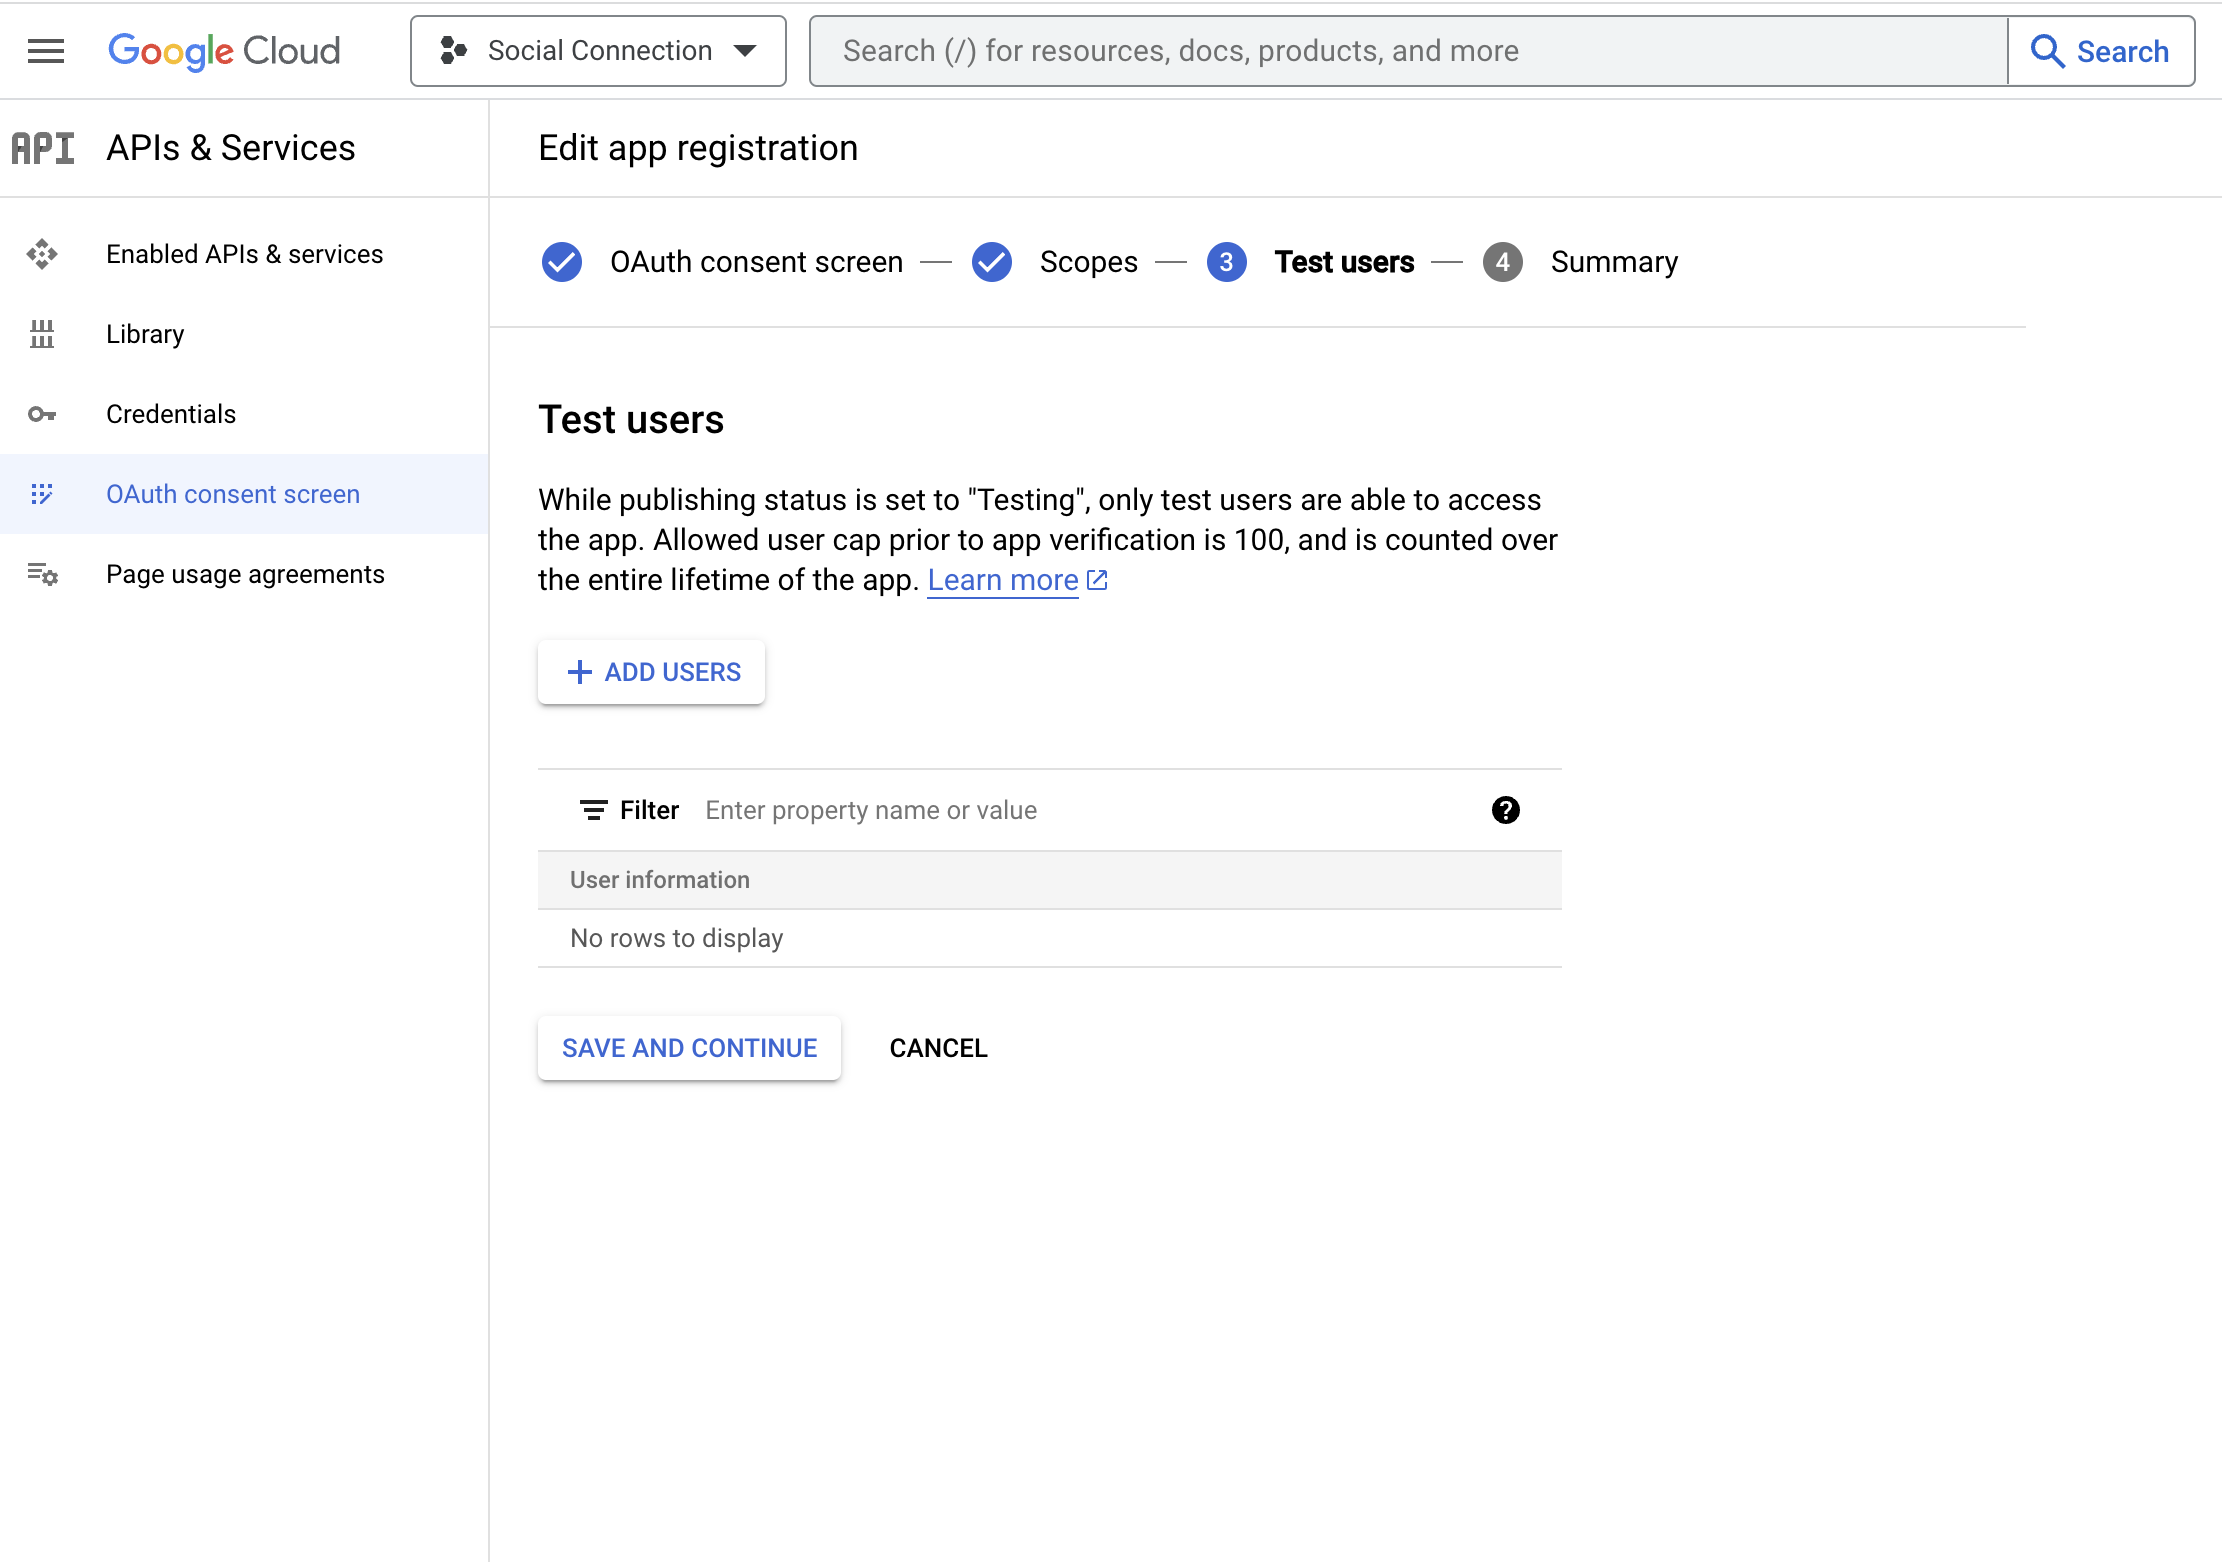This screenshot has height=1562, width=2222.
Task: Click the help question mark icon
Action: click(1504, 810)
